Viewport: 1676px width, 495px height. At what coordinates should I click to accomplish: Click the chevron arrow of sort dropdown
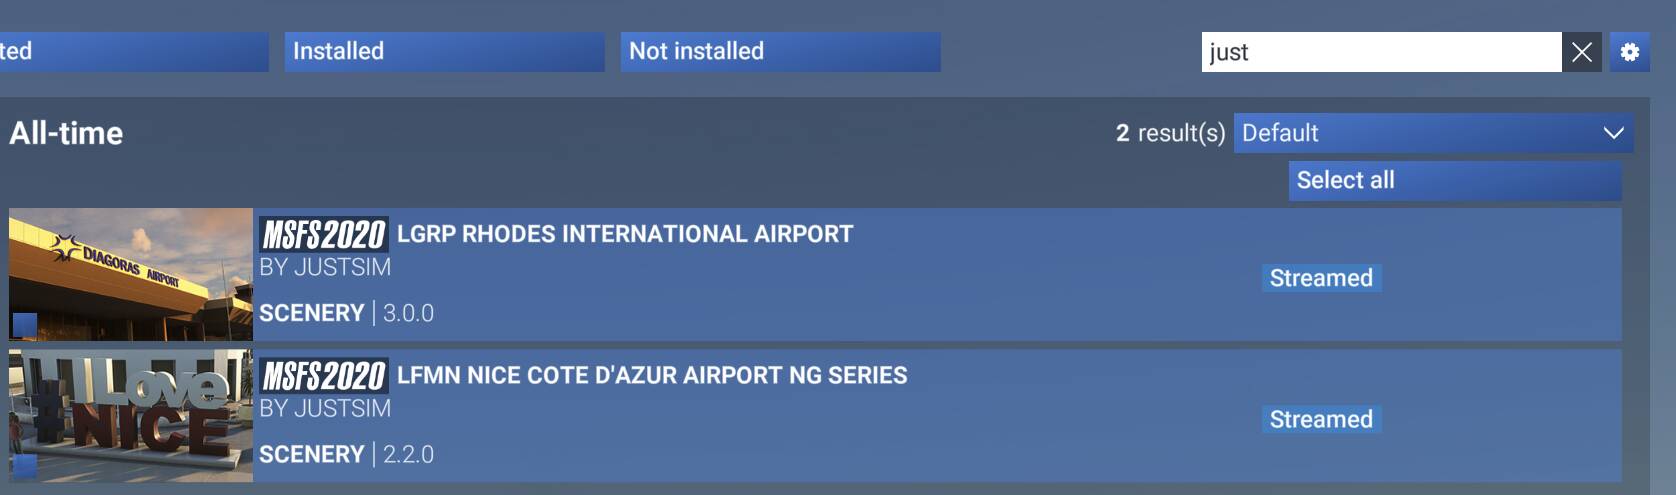coord(1613,133)
